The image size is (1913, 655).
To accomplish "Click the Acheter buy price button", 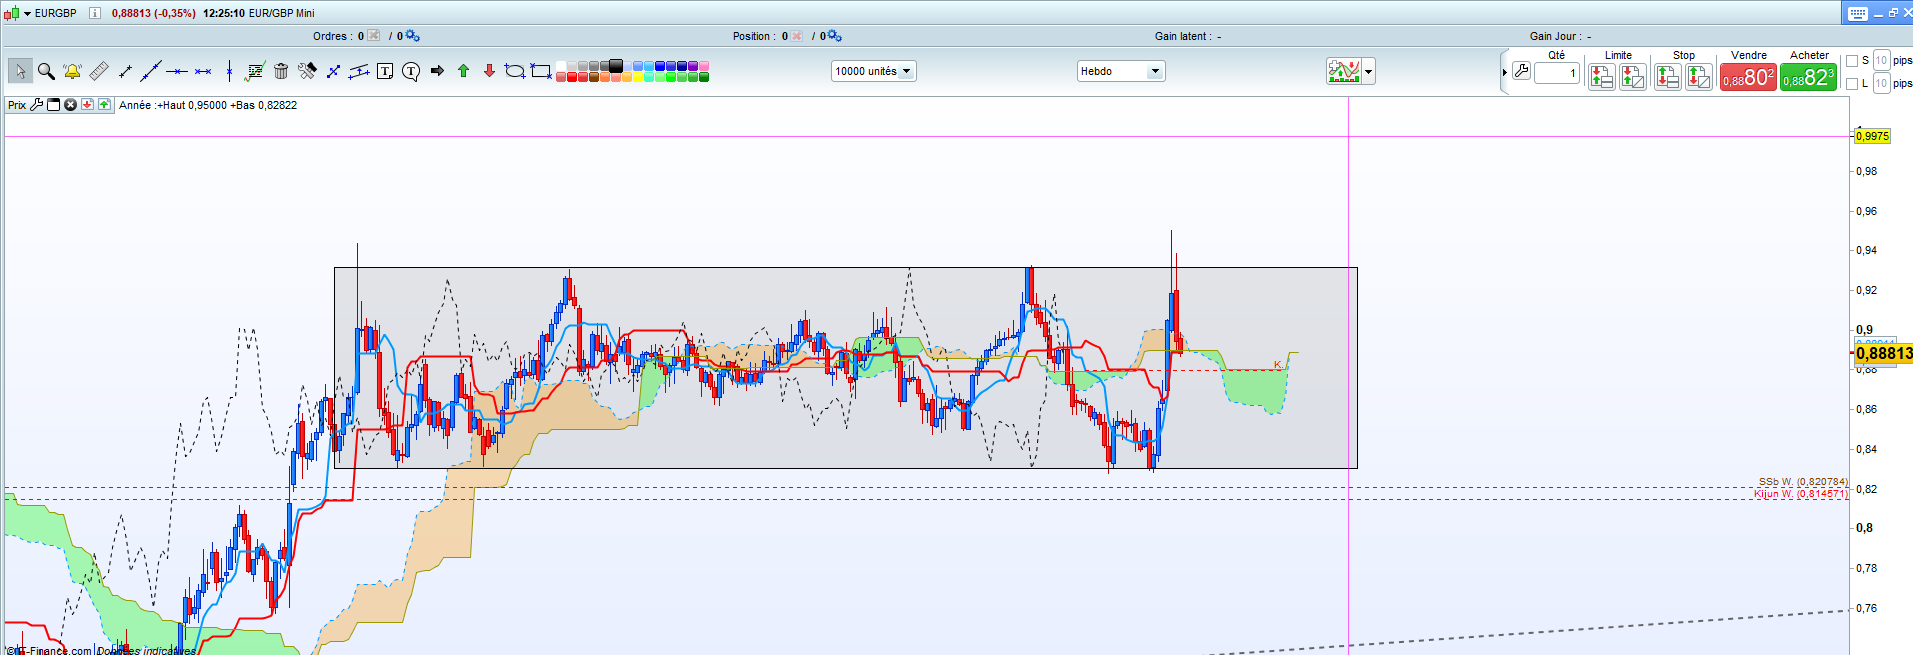I will point(1808,78).
